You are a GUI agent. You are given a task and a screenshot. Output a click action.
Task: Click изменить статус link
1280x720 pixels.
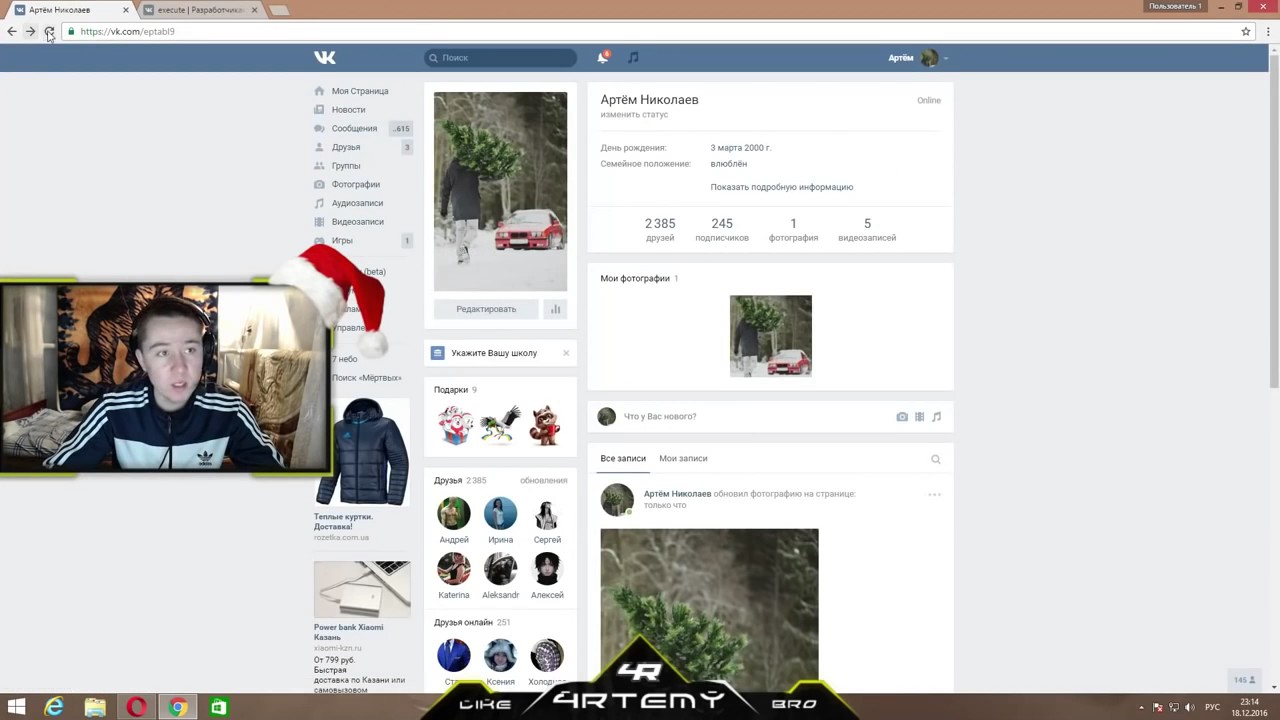point(634,115)
